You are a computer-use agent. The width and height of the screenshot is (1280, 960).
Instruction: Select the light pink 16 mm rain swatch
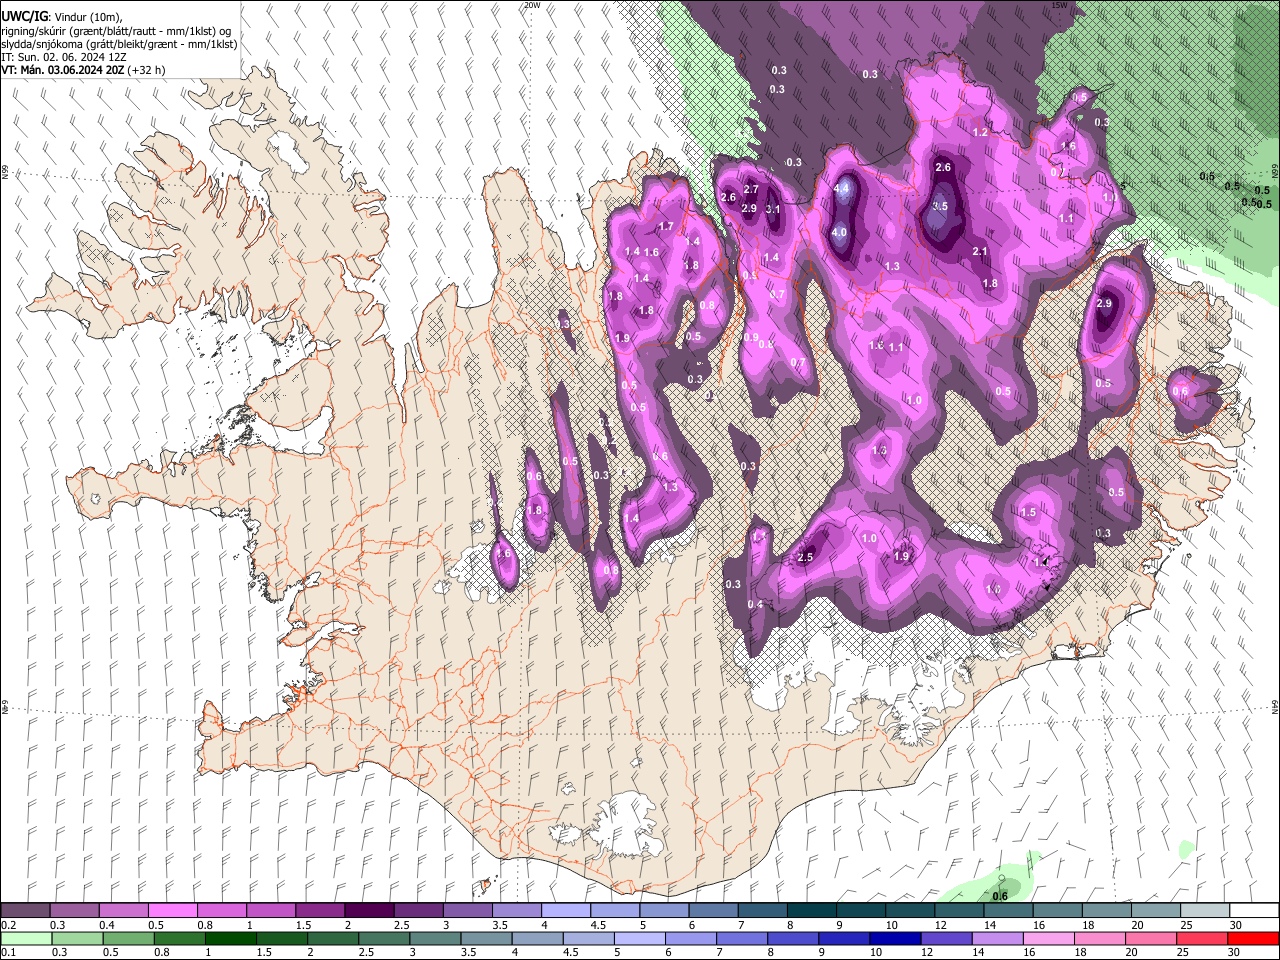pyautogui.click(x=1049, y=939)
